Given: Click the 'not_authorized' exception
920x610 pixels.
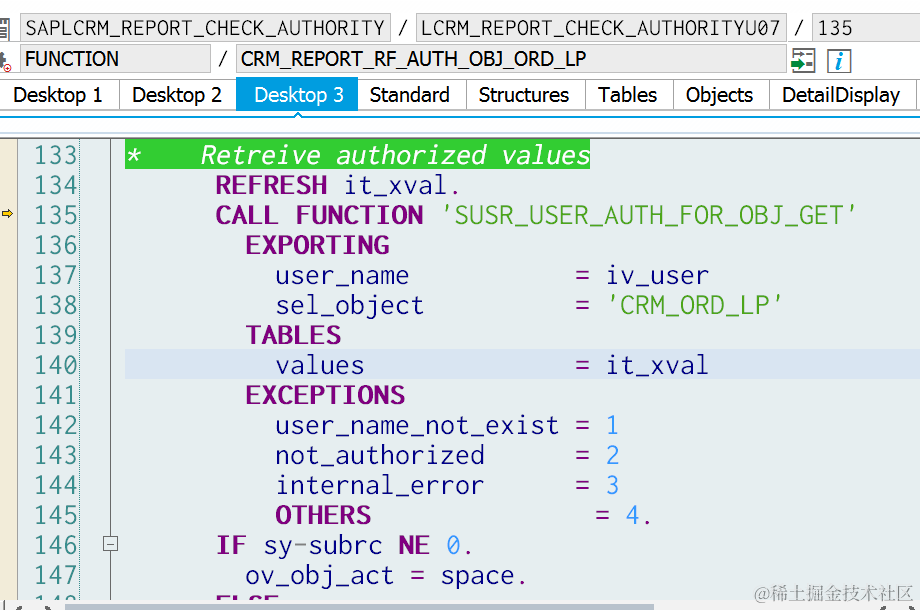Looking at the screenshot, I should (x=380, y=455).
